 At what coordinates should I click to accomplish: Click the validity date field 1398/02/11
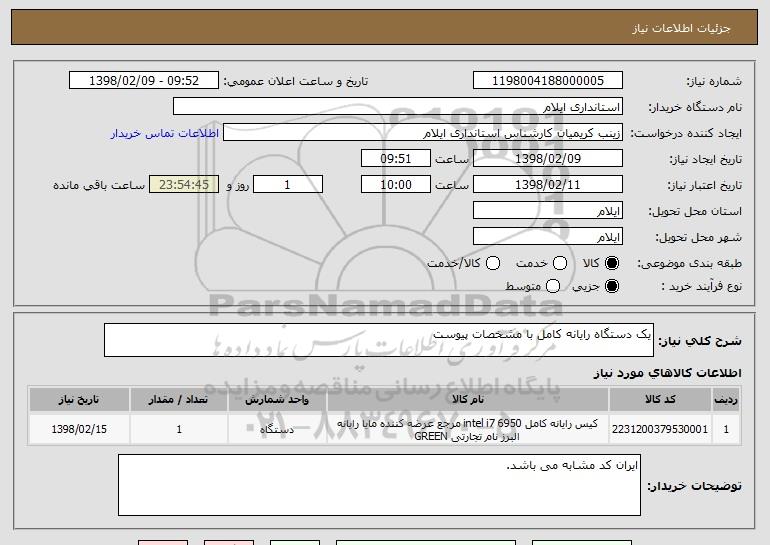click(x=548, y=185)
